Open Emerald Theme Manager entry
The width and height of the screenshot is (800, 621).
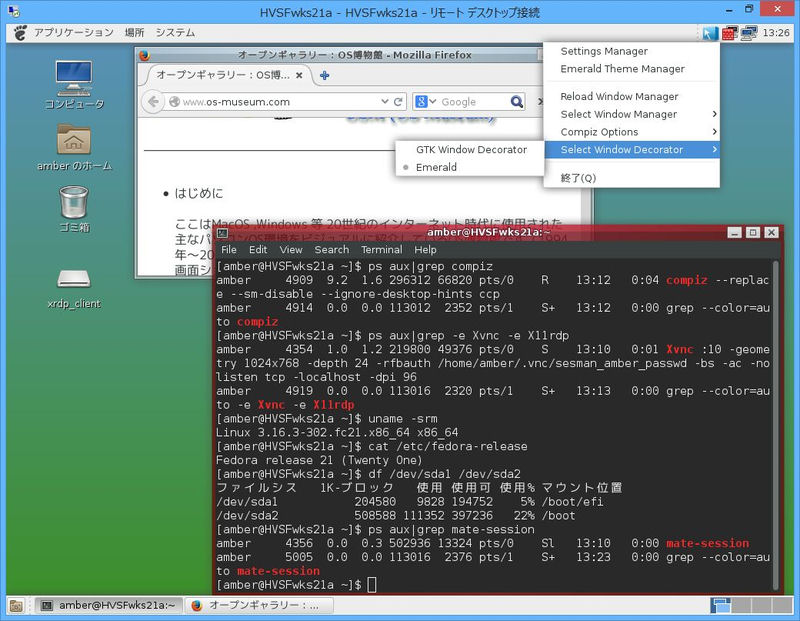632,69
